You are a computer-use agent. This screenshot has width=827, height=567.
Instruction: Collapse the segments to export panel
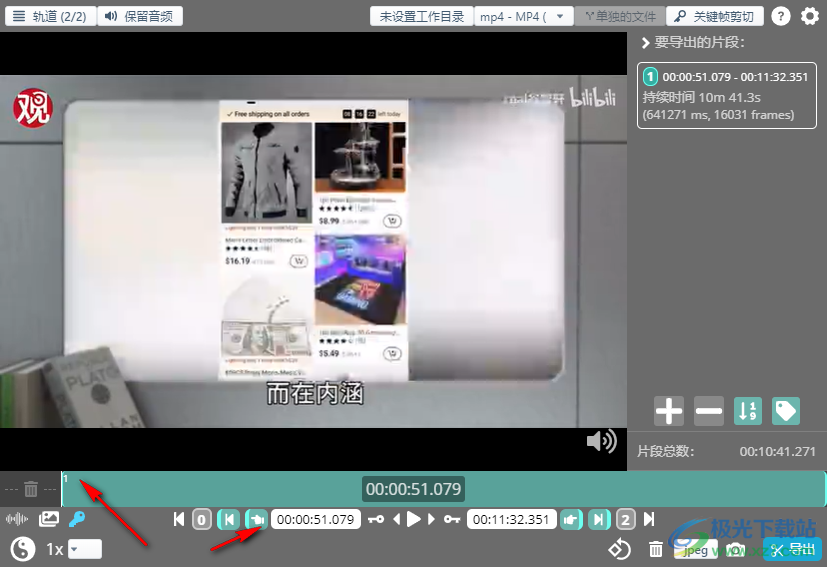tap(645, 43)
